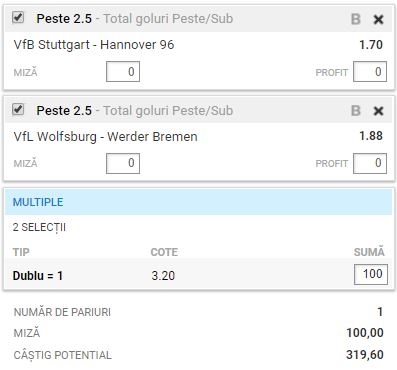Click the B icon on Wolfsburg bet
The image size is (397, 370).
(356, 111)
